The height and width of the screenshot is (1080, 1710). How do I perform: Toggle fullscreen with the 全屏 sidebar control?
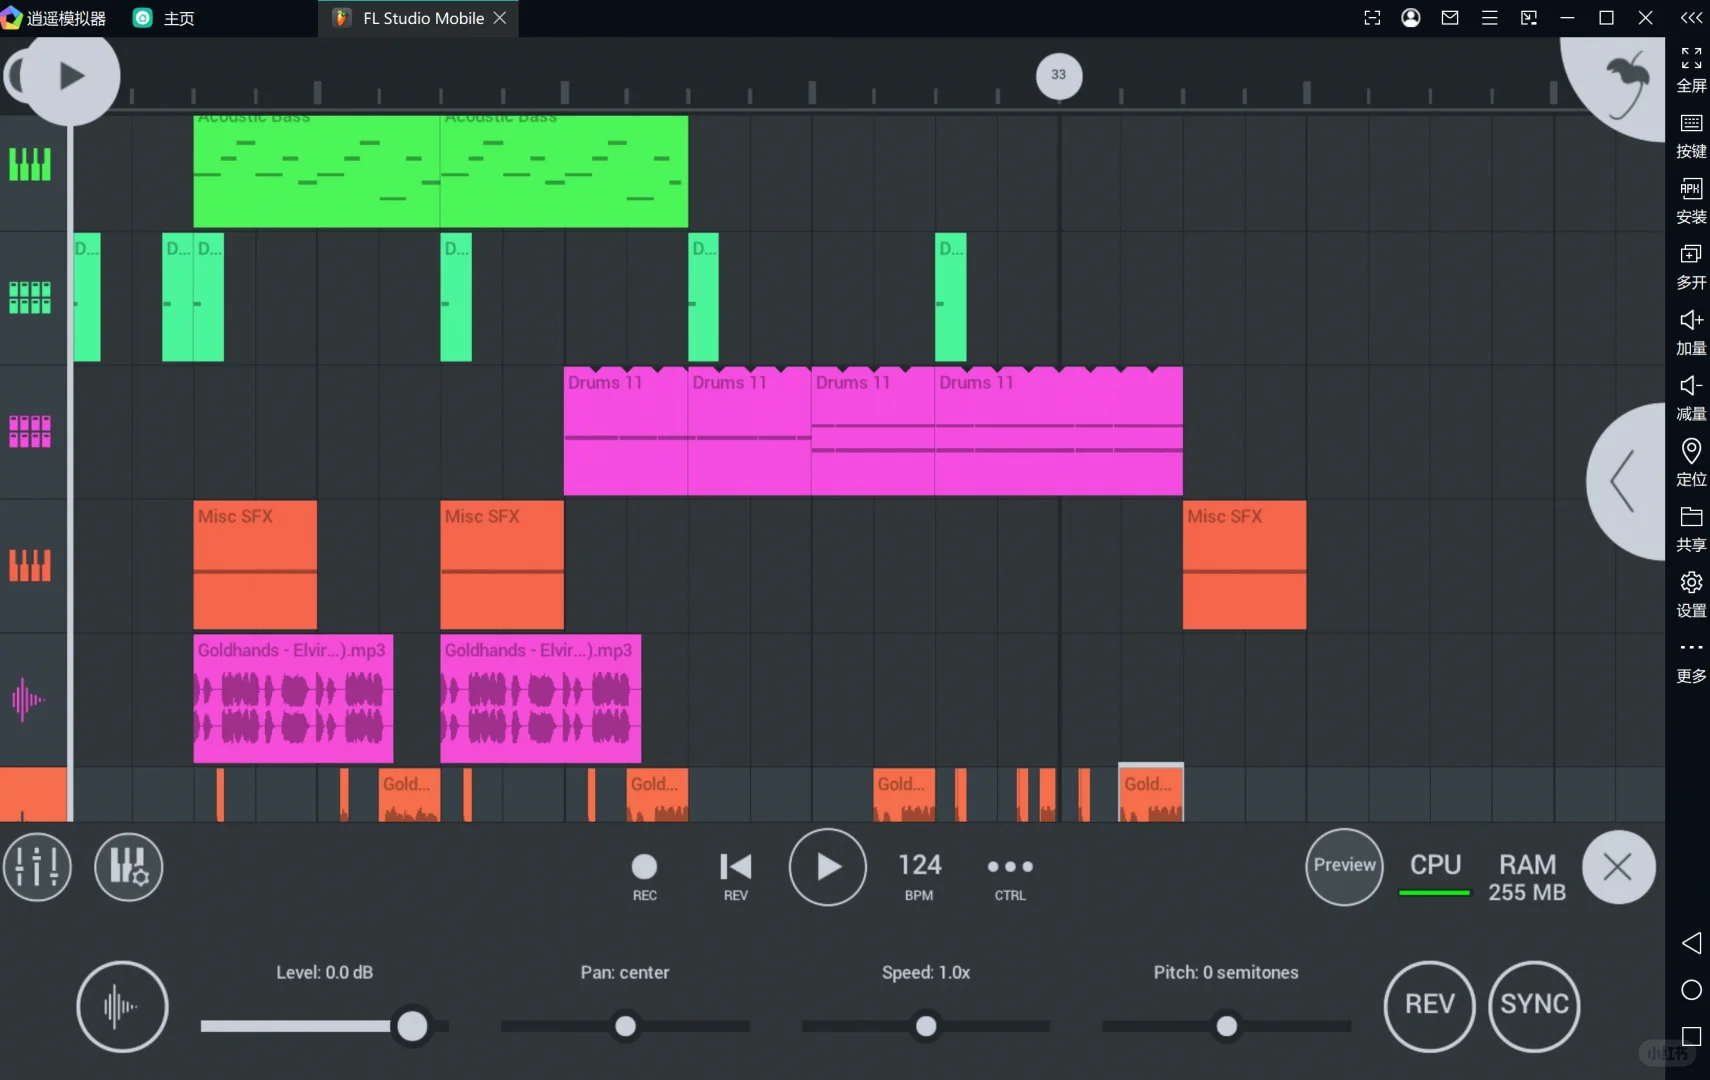click(x=1691, y=58)
